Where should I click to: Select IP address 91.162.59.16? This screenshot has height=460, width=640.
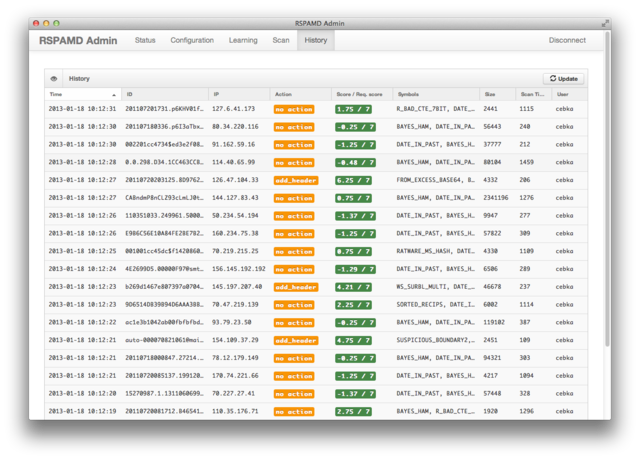click(x=233, y=144)
